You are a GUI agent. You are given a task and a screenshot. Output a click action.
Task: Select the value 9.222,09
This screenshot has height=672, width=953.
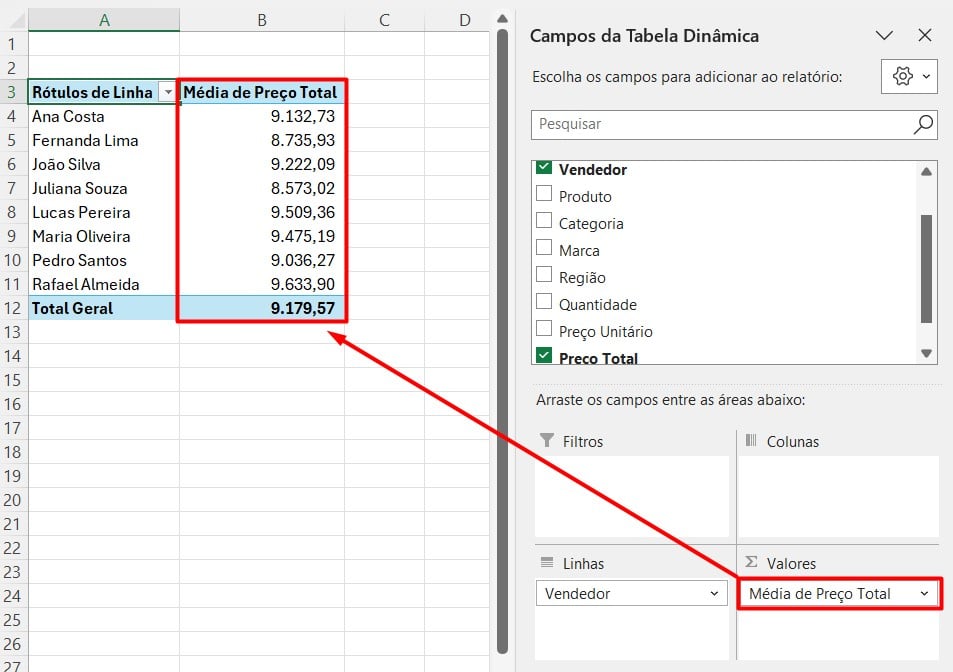click(262, 164)
